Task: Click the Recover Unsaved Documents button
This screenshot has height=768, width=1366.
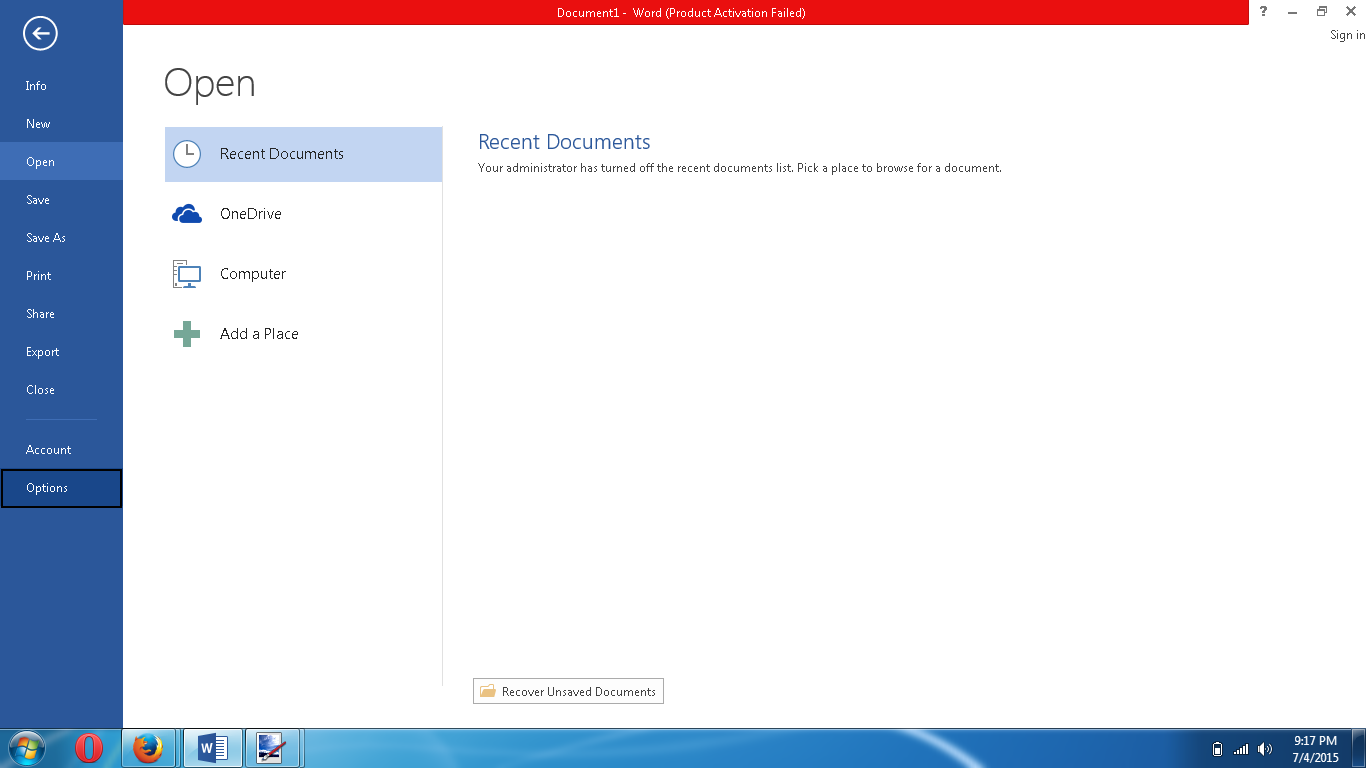Action: (x=568, y=691)
